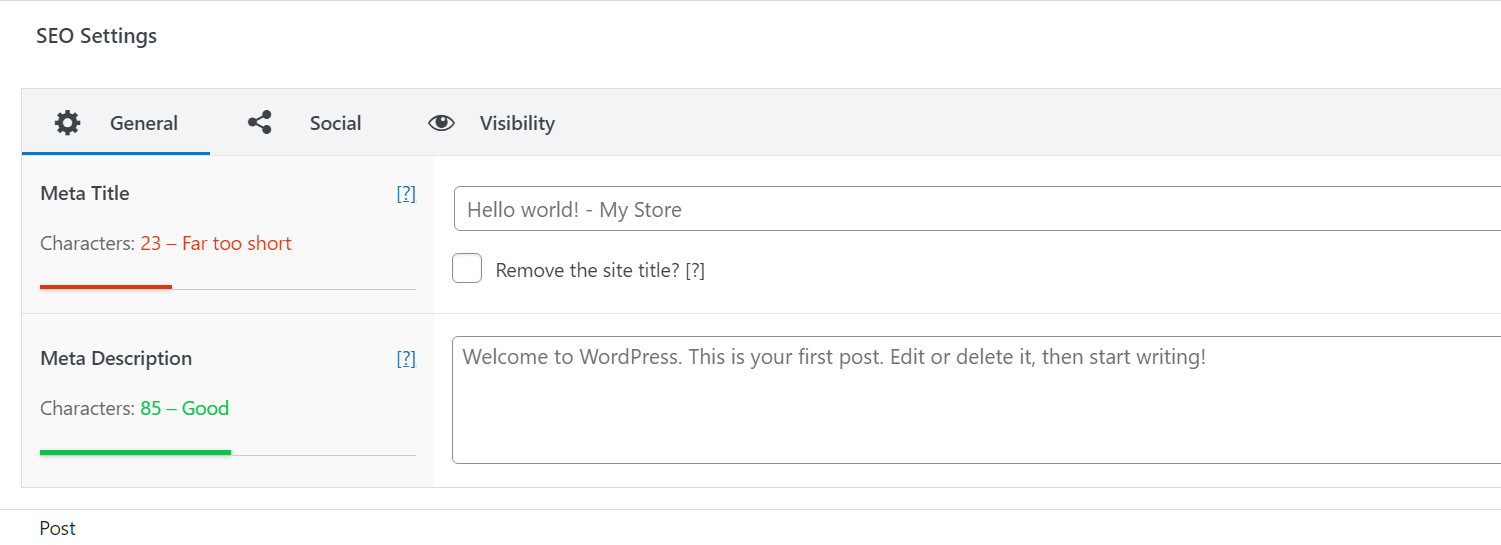Click the 'Remove the site title?' label text

click(x=587, y=270)
